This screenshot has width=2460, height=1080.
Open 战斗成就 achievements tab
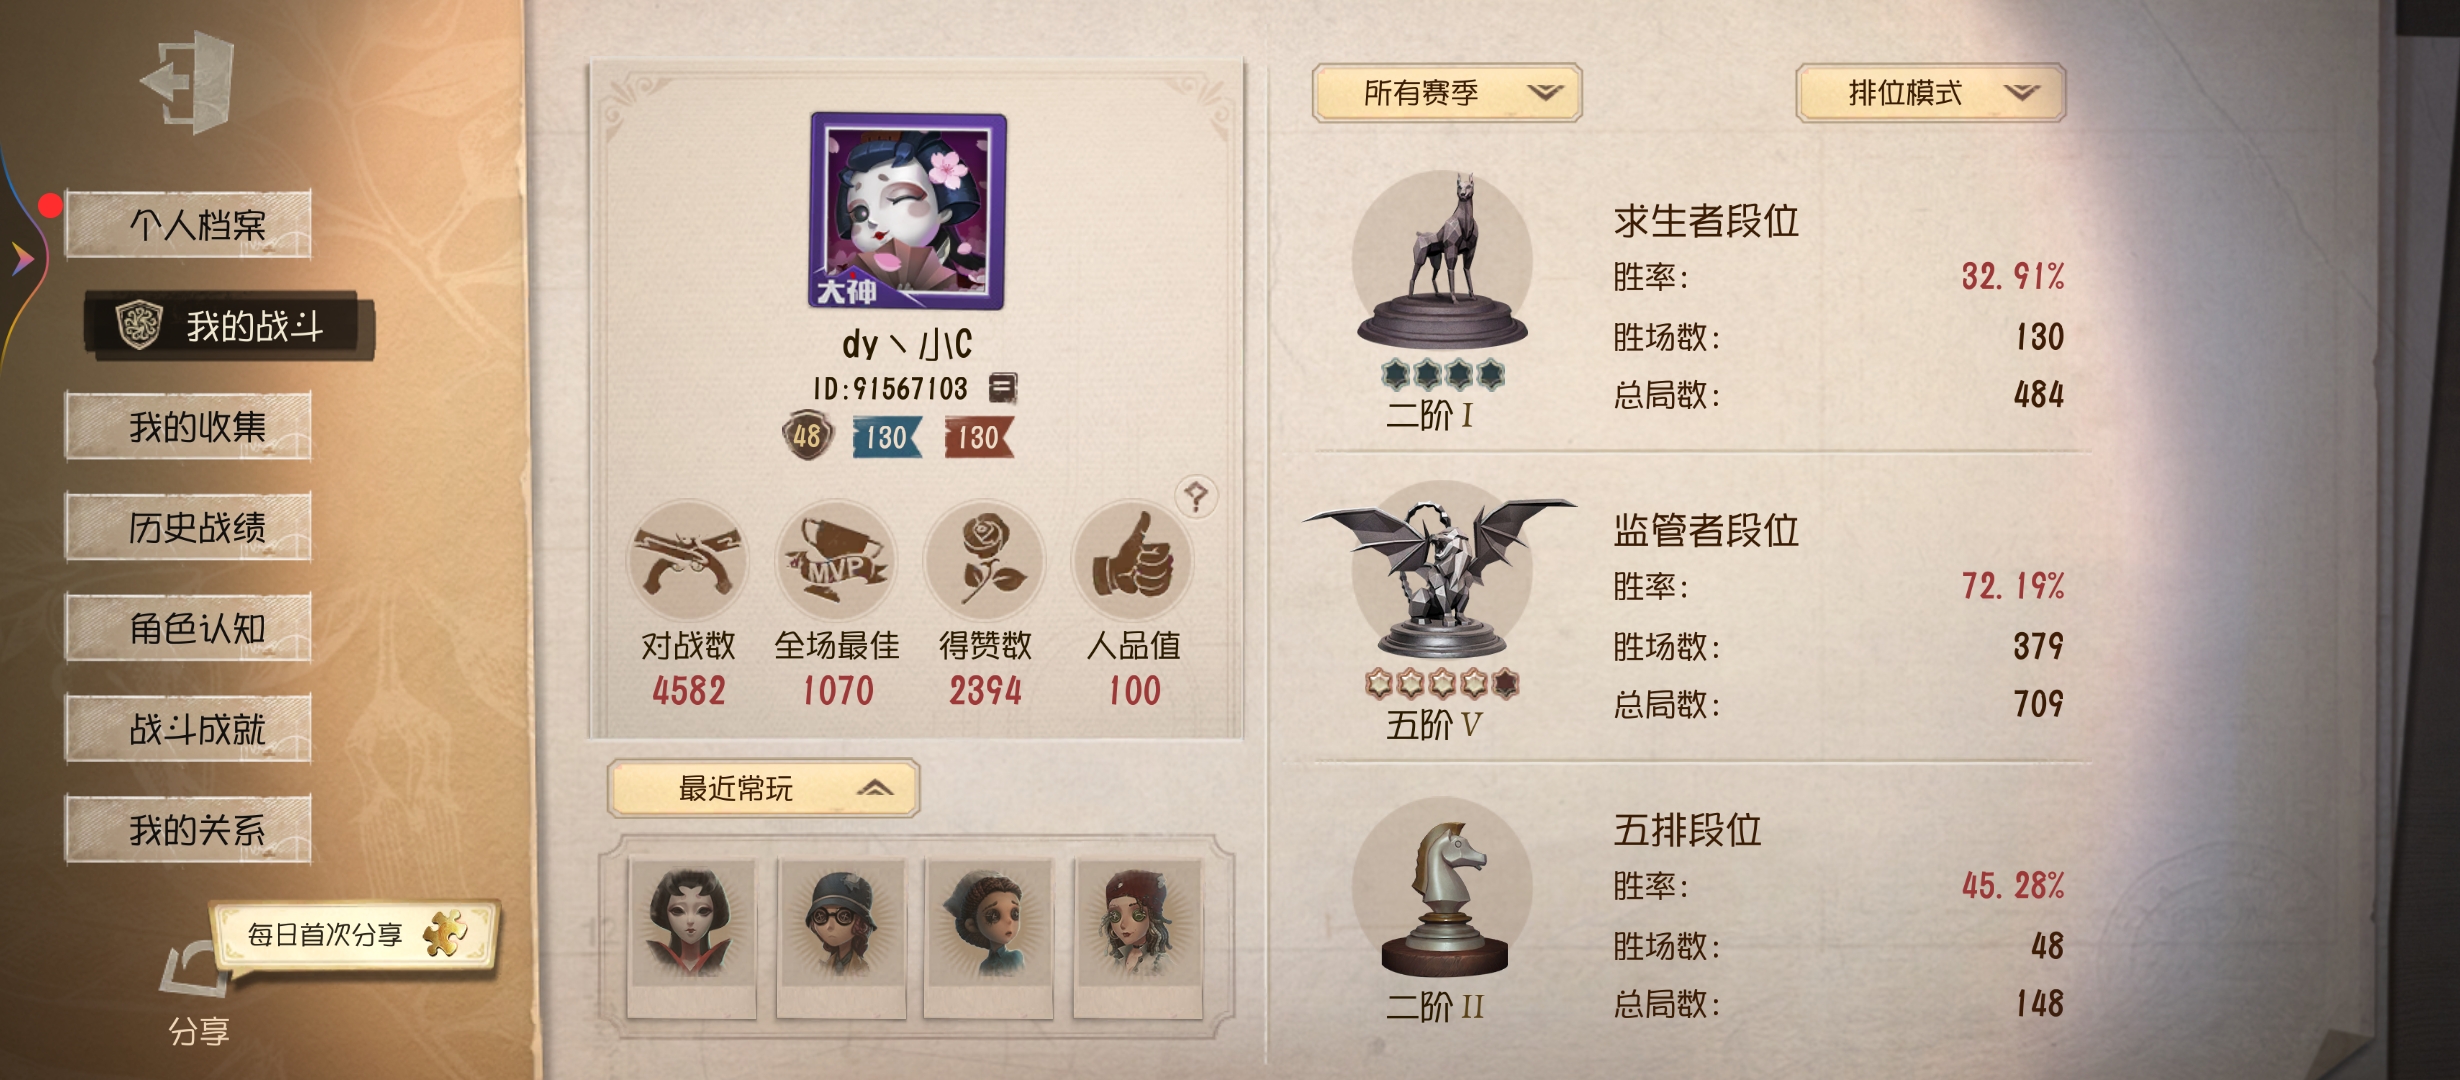(x=188, y=728)
